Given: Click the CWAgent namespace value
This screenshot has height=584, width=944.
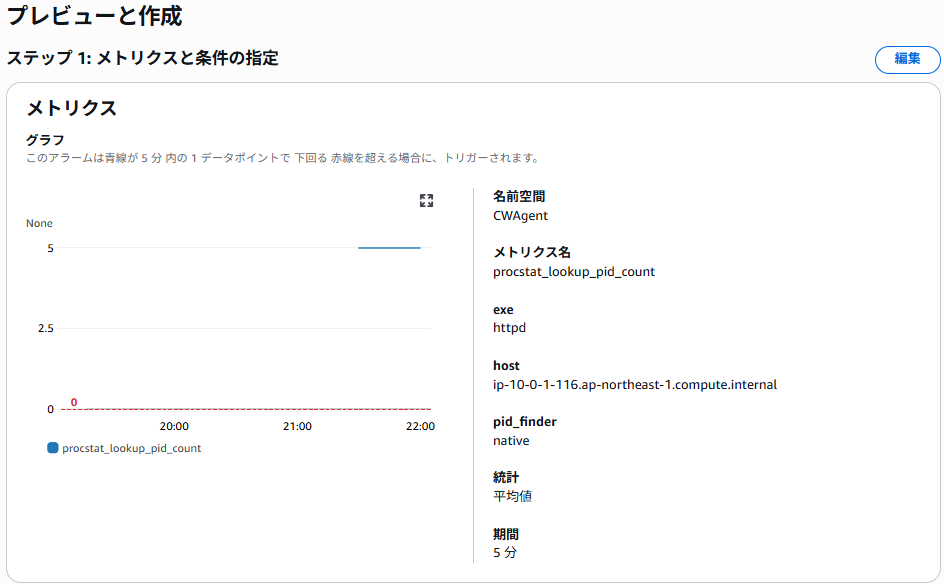Looking at the screenshot, I should (520, 216).
